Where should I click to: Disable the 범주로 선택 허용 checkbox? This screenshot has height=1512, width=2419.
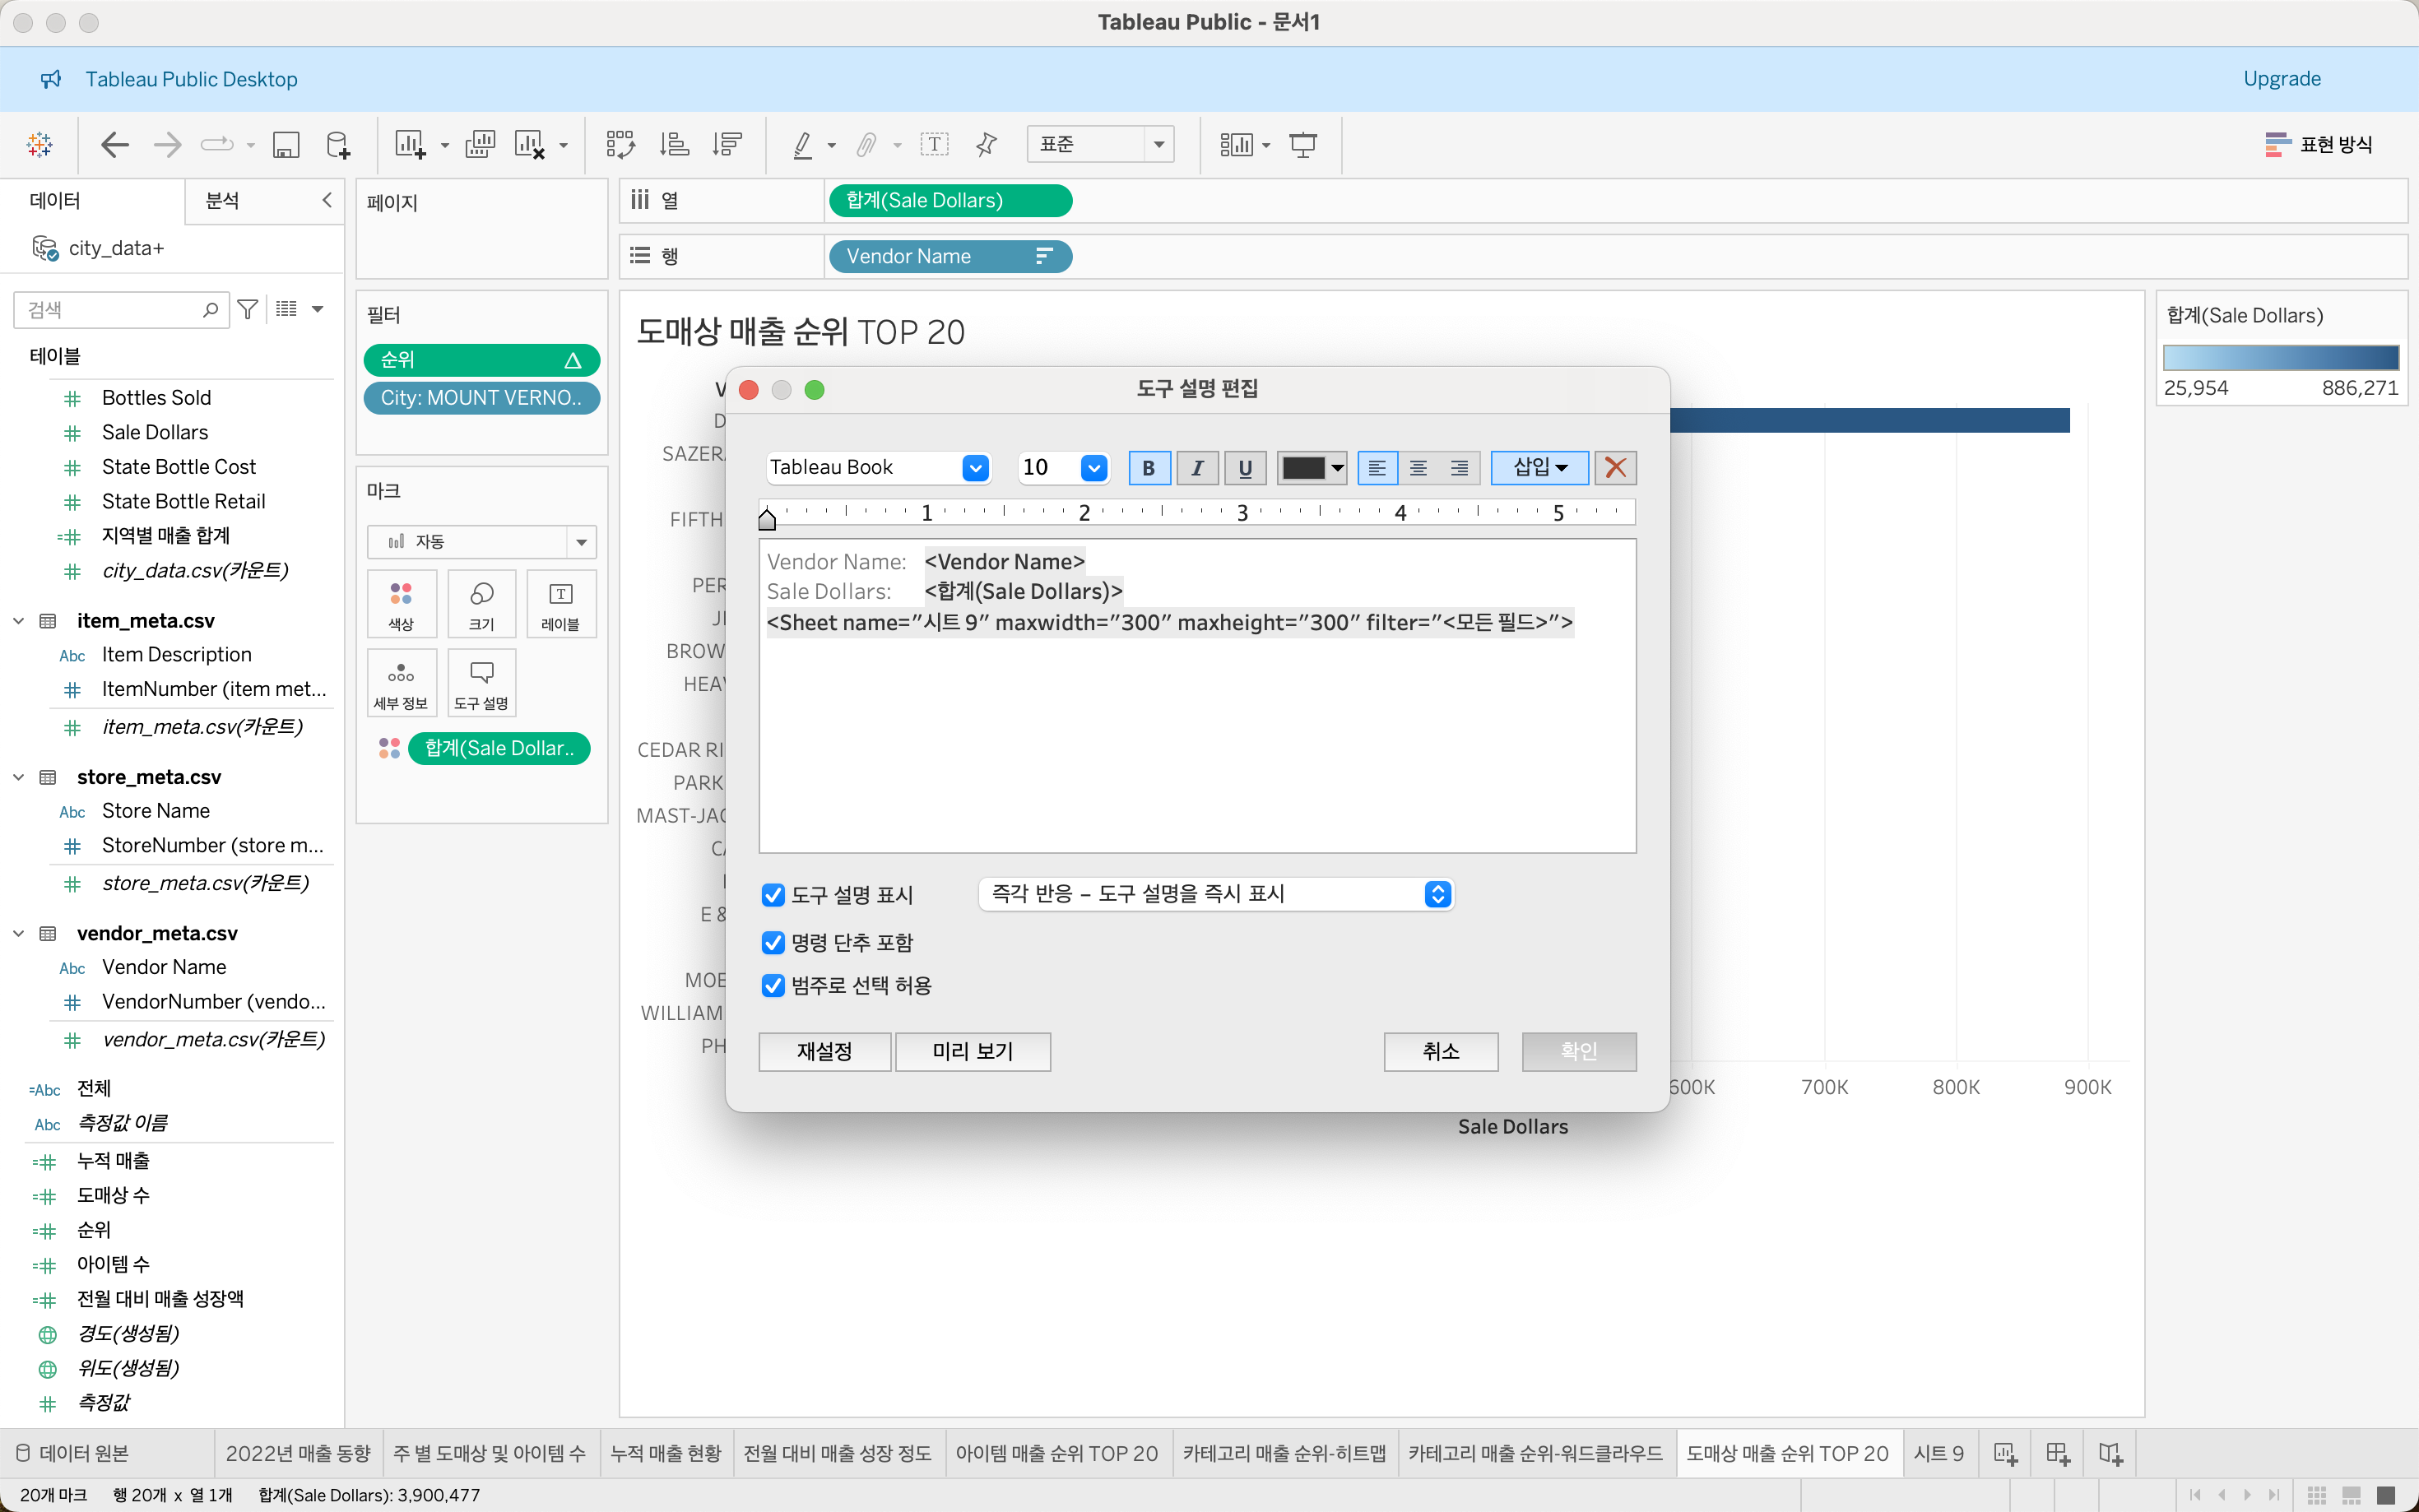coord(772,985)
